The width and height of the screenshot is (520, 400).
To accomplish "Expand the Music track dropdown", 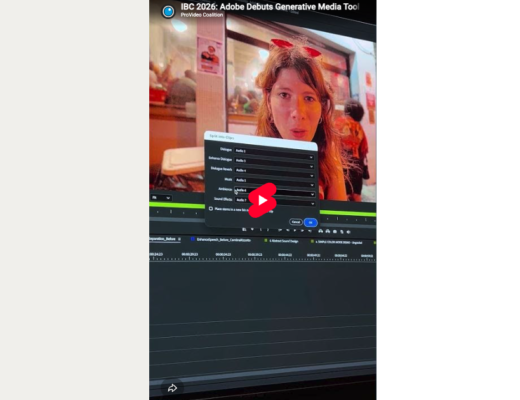I will [274, 181].
